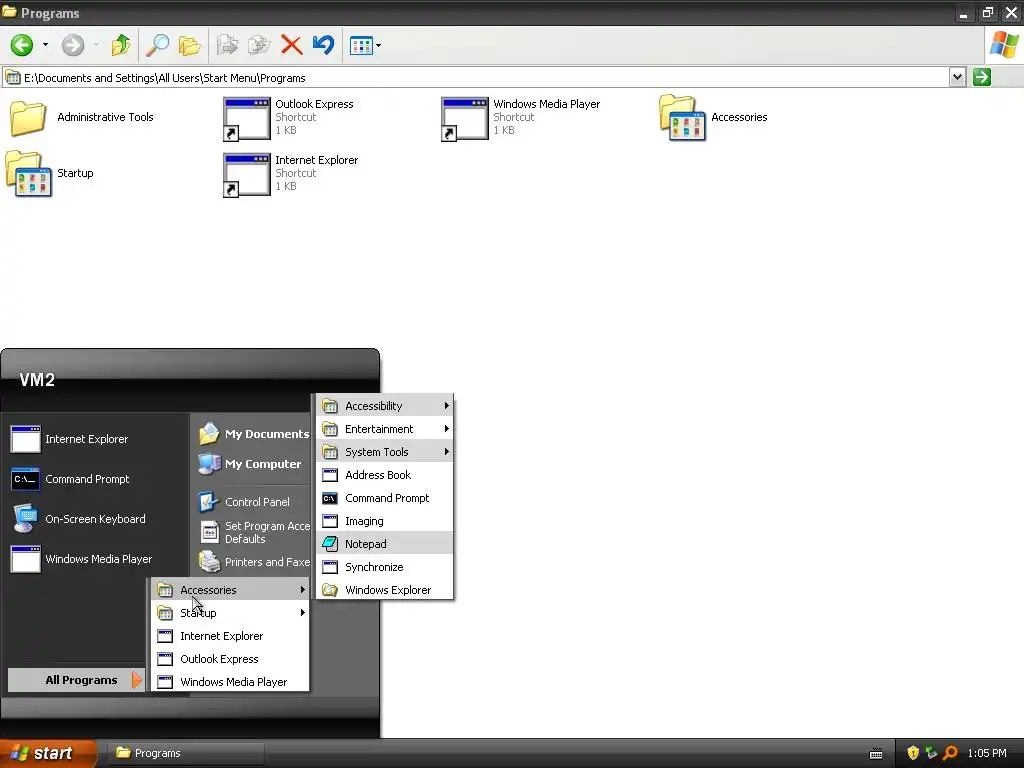The height and width of the screenshot is (768, 1024).
Task: Click the Move To toolbar icon
Action: (227, 45)
